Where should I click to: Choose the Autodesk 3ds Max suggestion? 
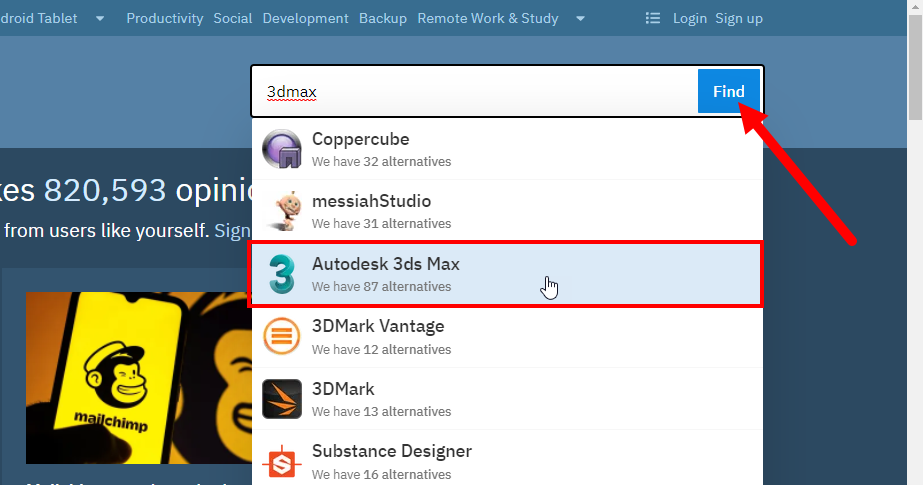pos(506,274)
